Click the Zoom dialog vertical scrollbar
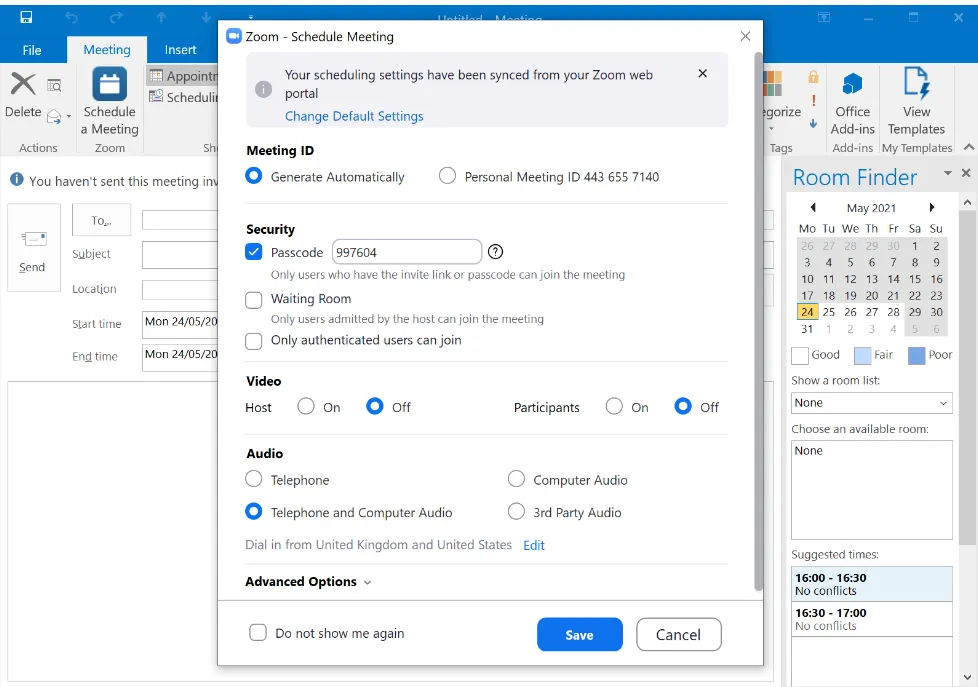Viewport: 978px width, 687px height. coord(758,322)
